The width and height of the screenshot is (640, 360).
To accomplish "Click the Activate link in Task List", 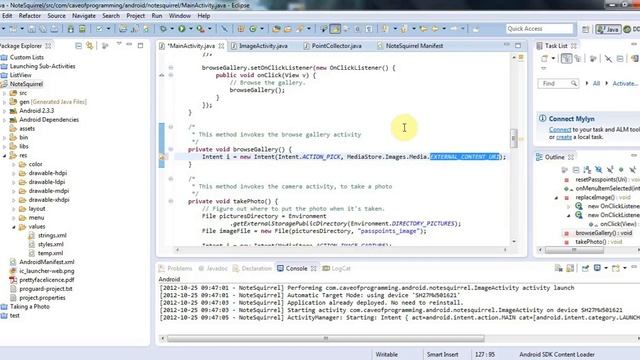I will (624, 83).
